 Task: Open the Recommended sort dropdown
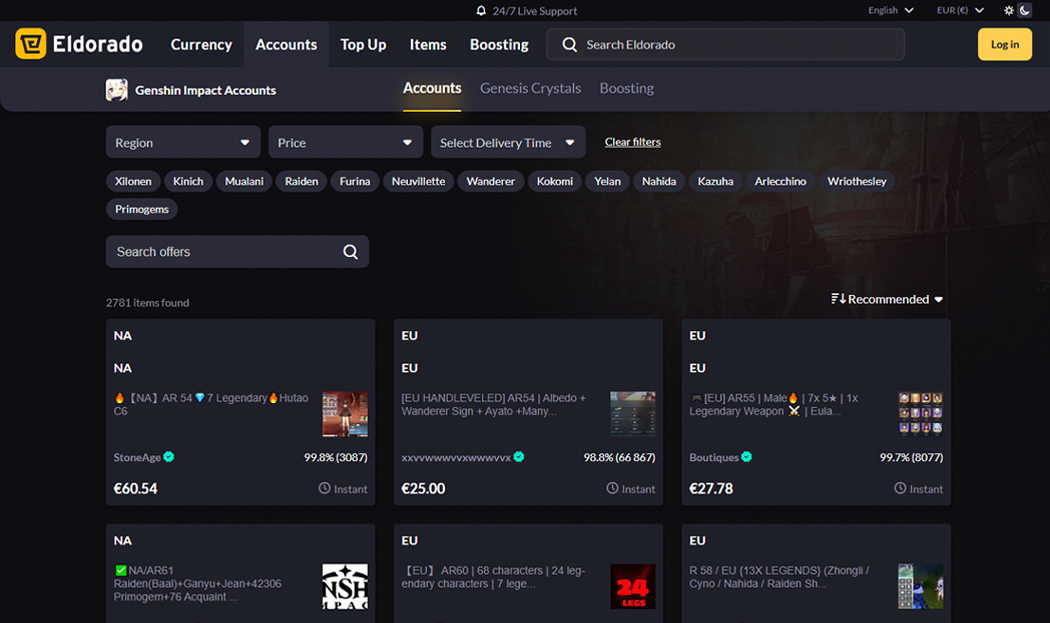(887, 299)
